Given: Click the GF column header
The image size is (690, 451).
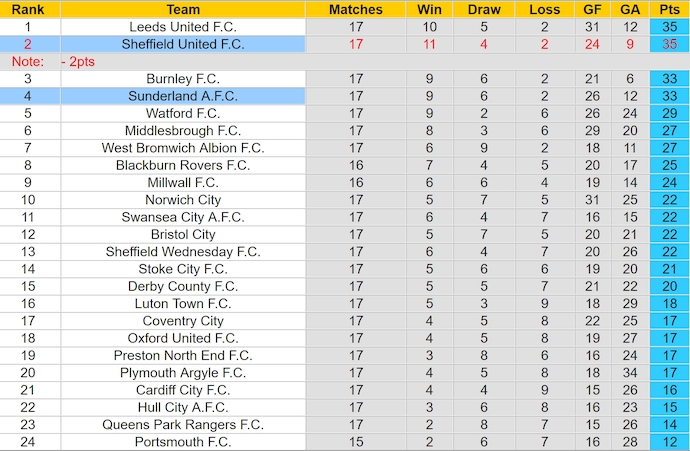Looking at the screenshot, I should [x=592, y=9].
